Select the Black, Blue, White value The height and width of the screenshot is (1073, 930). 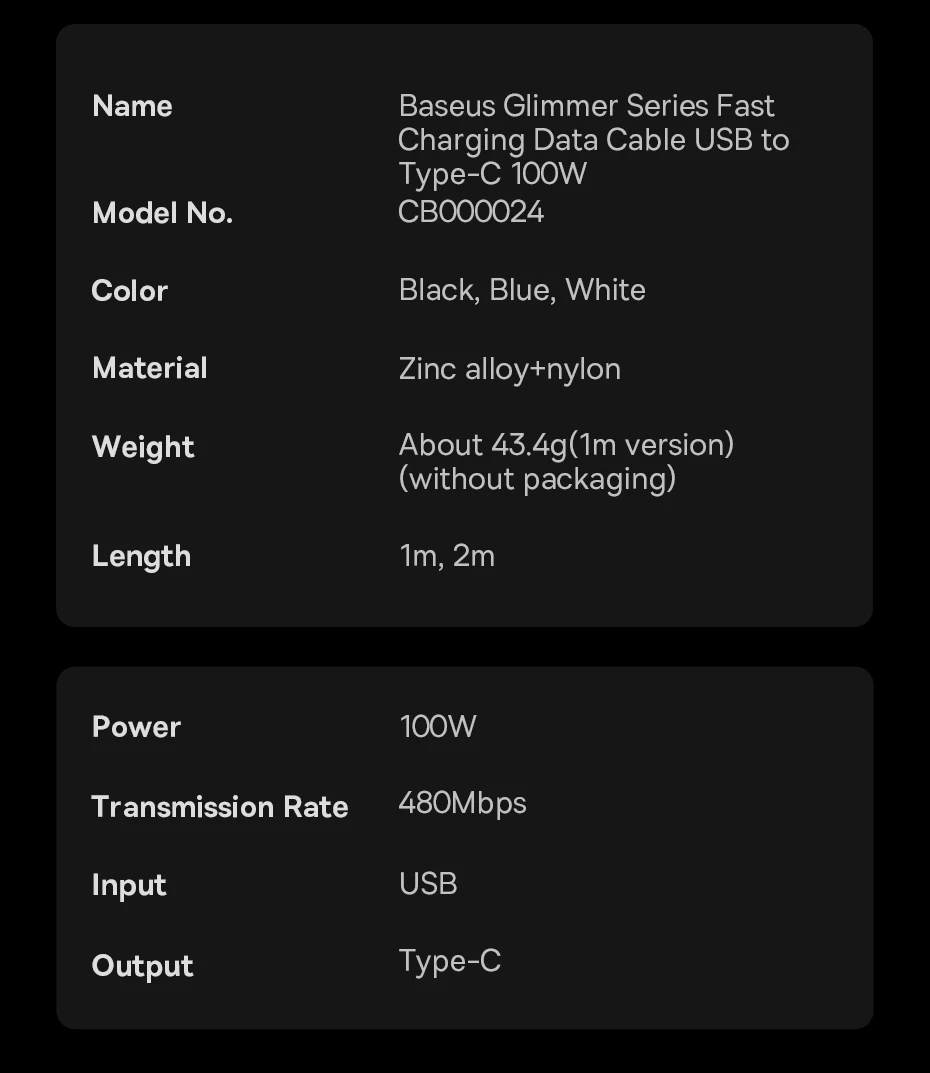point(522,290)
